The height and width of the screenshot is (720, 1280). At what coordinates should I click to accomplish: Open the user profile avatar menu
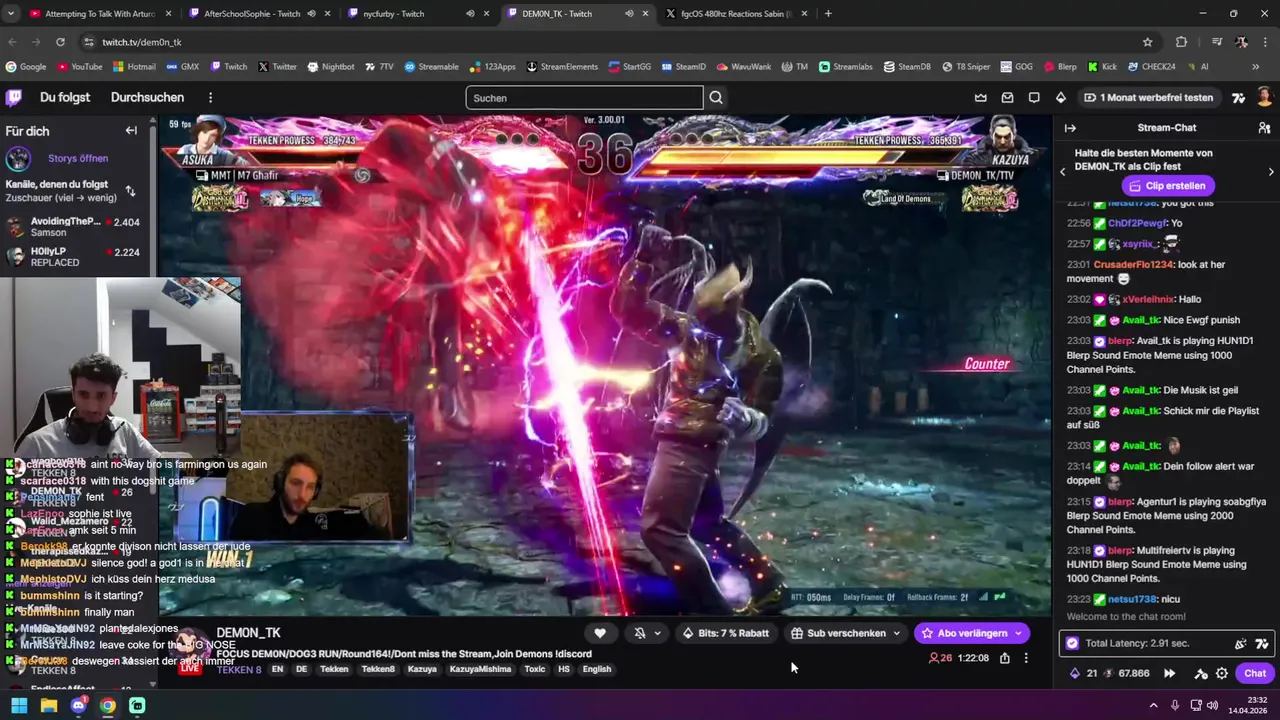tap(1265, 97)
